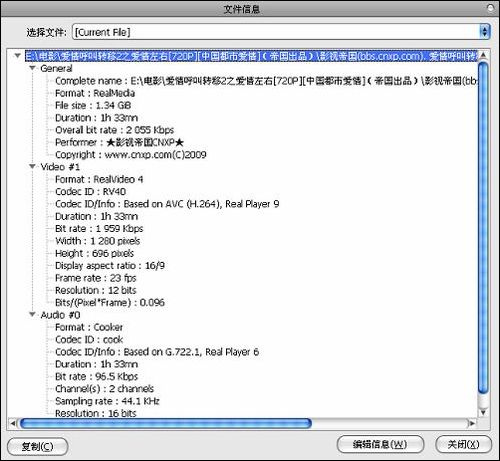Select the 'Based on AVC (H.264)' codec info row
Screen dimensions: 500x461
[167, 204]
